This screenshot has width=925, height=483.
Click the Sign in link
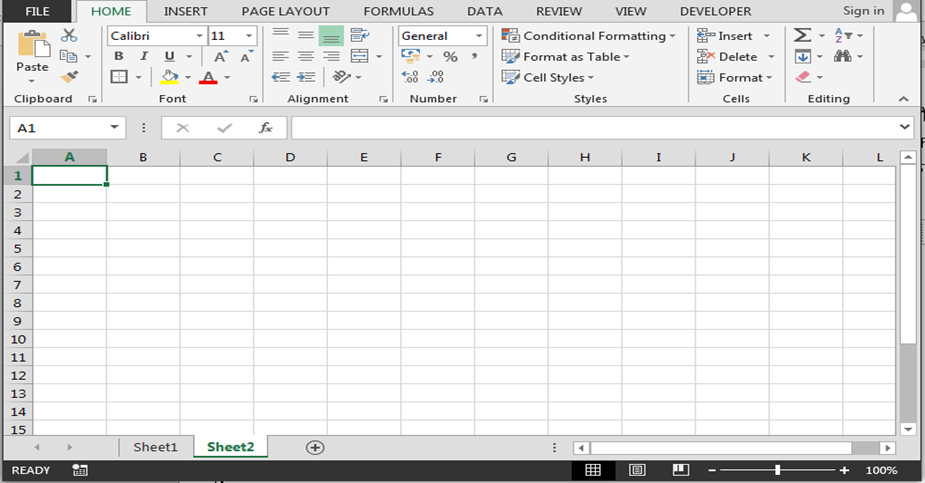point(862,11)
